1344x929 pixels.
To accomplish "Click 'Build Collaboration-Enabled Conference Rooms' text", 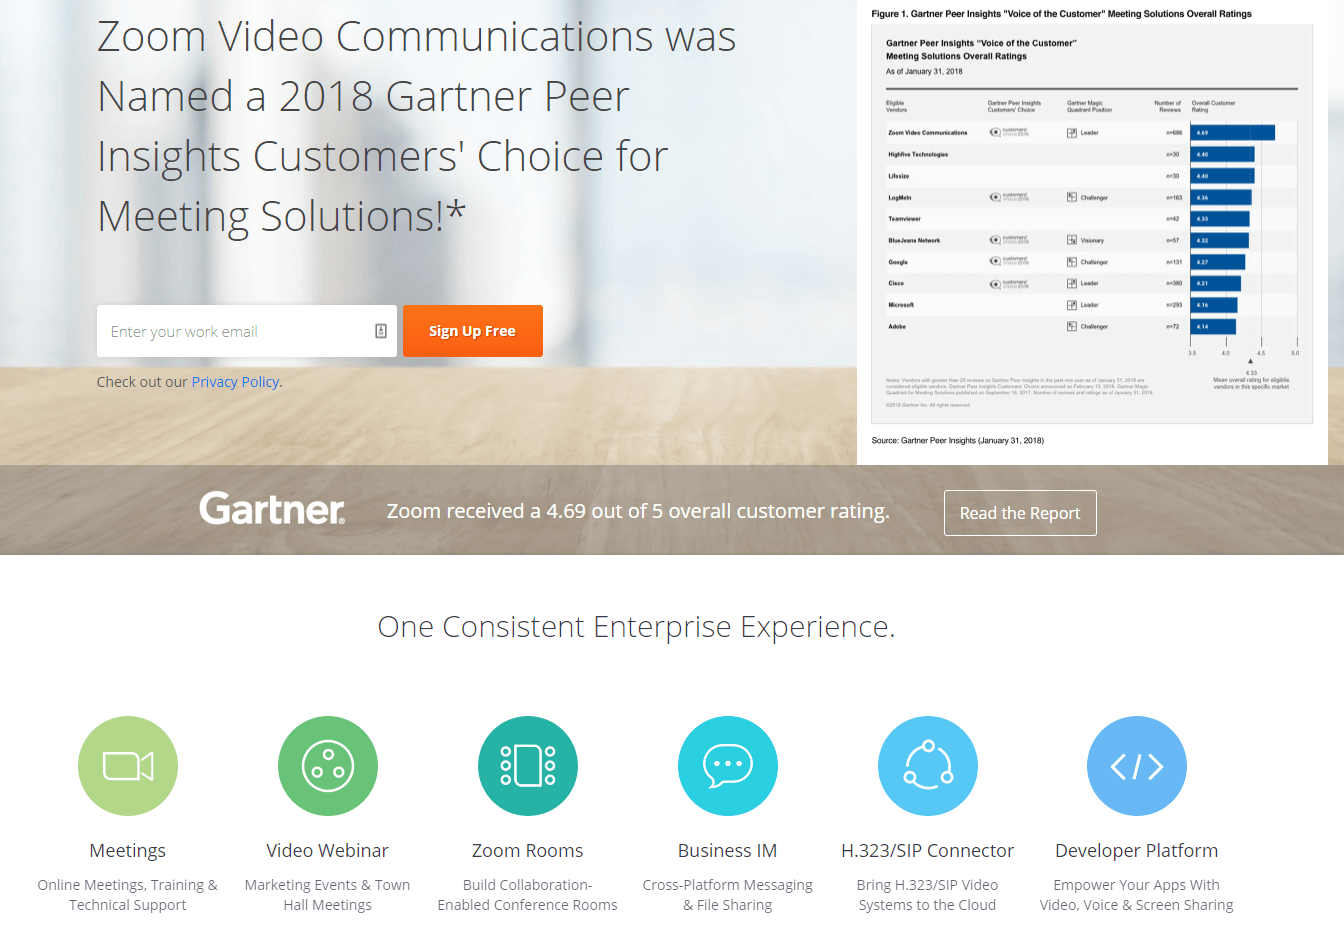I will 528,895.
